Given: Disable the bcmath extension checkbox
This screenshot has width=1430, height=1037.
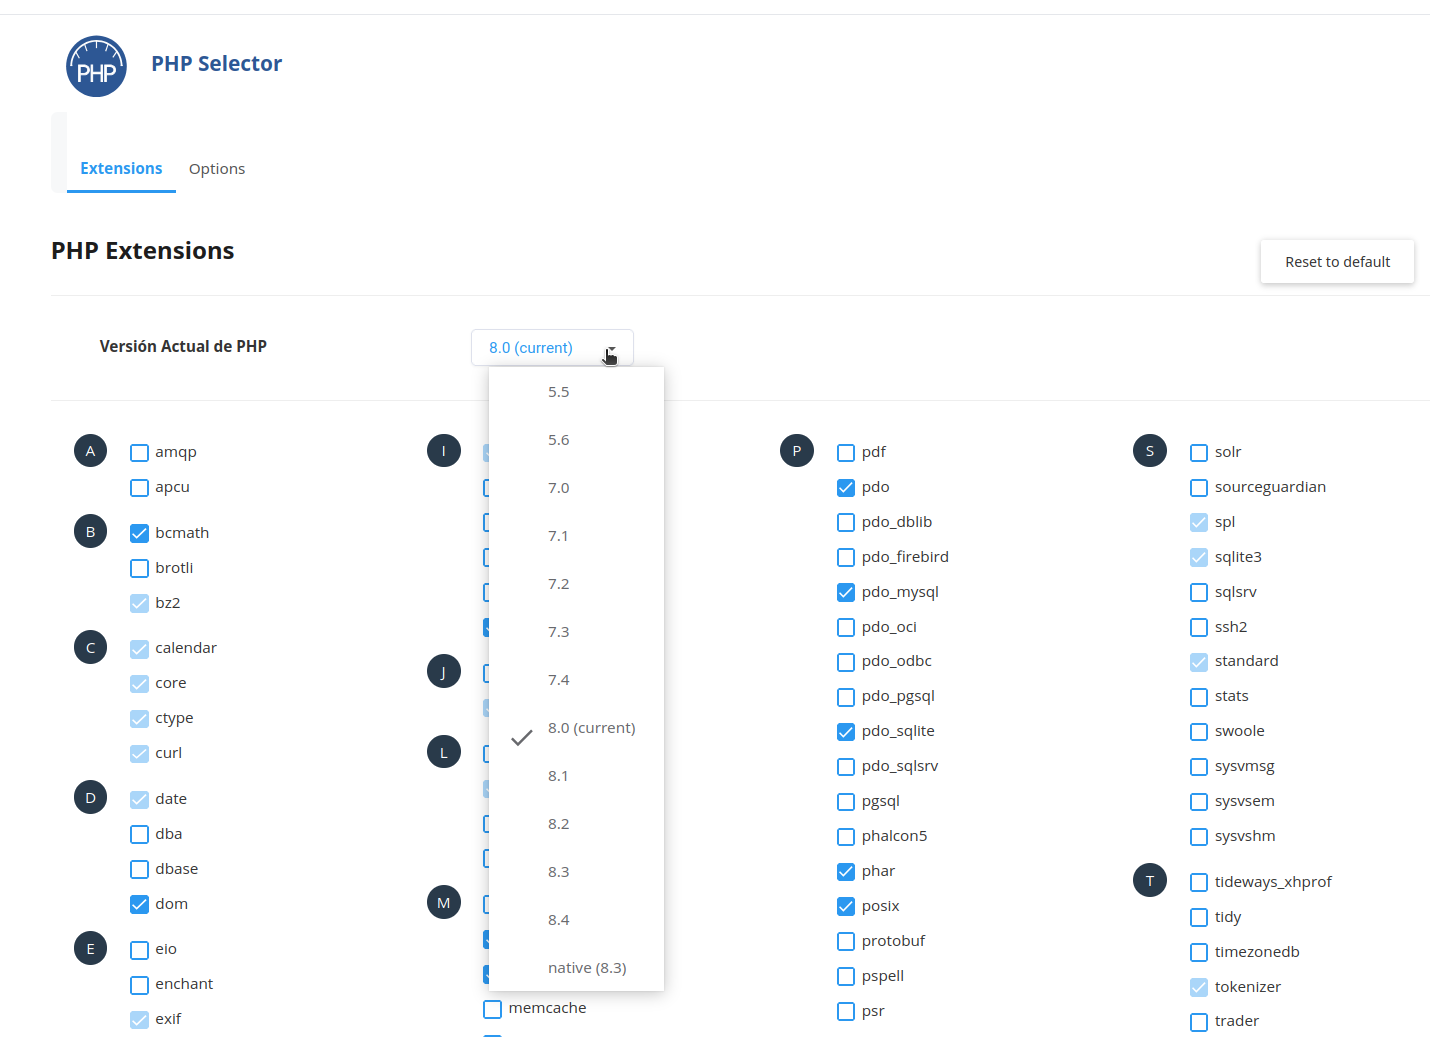Looking at the screenshot, I should pyautogui.click(x=139, y=534).
